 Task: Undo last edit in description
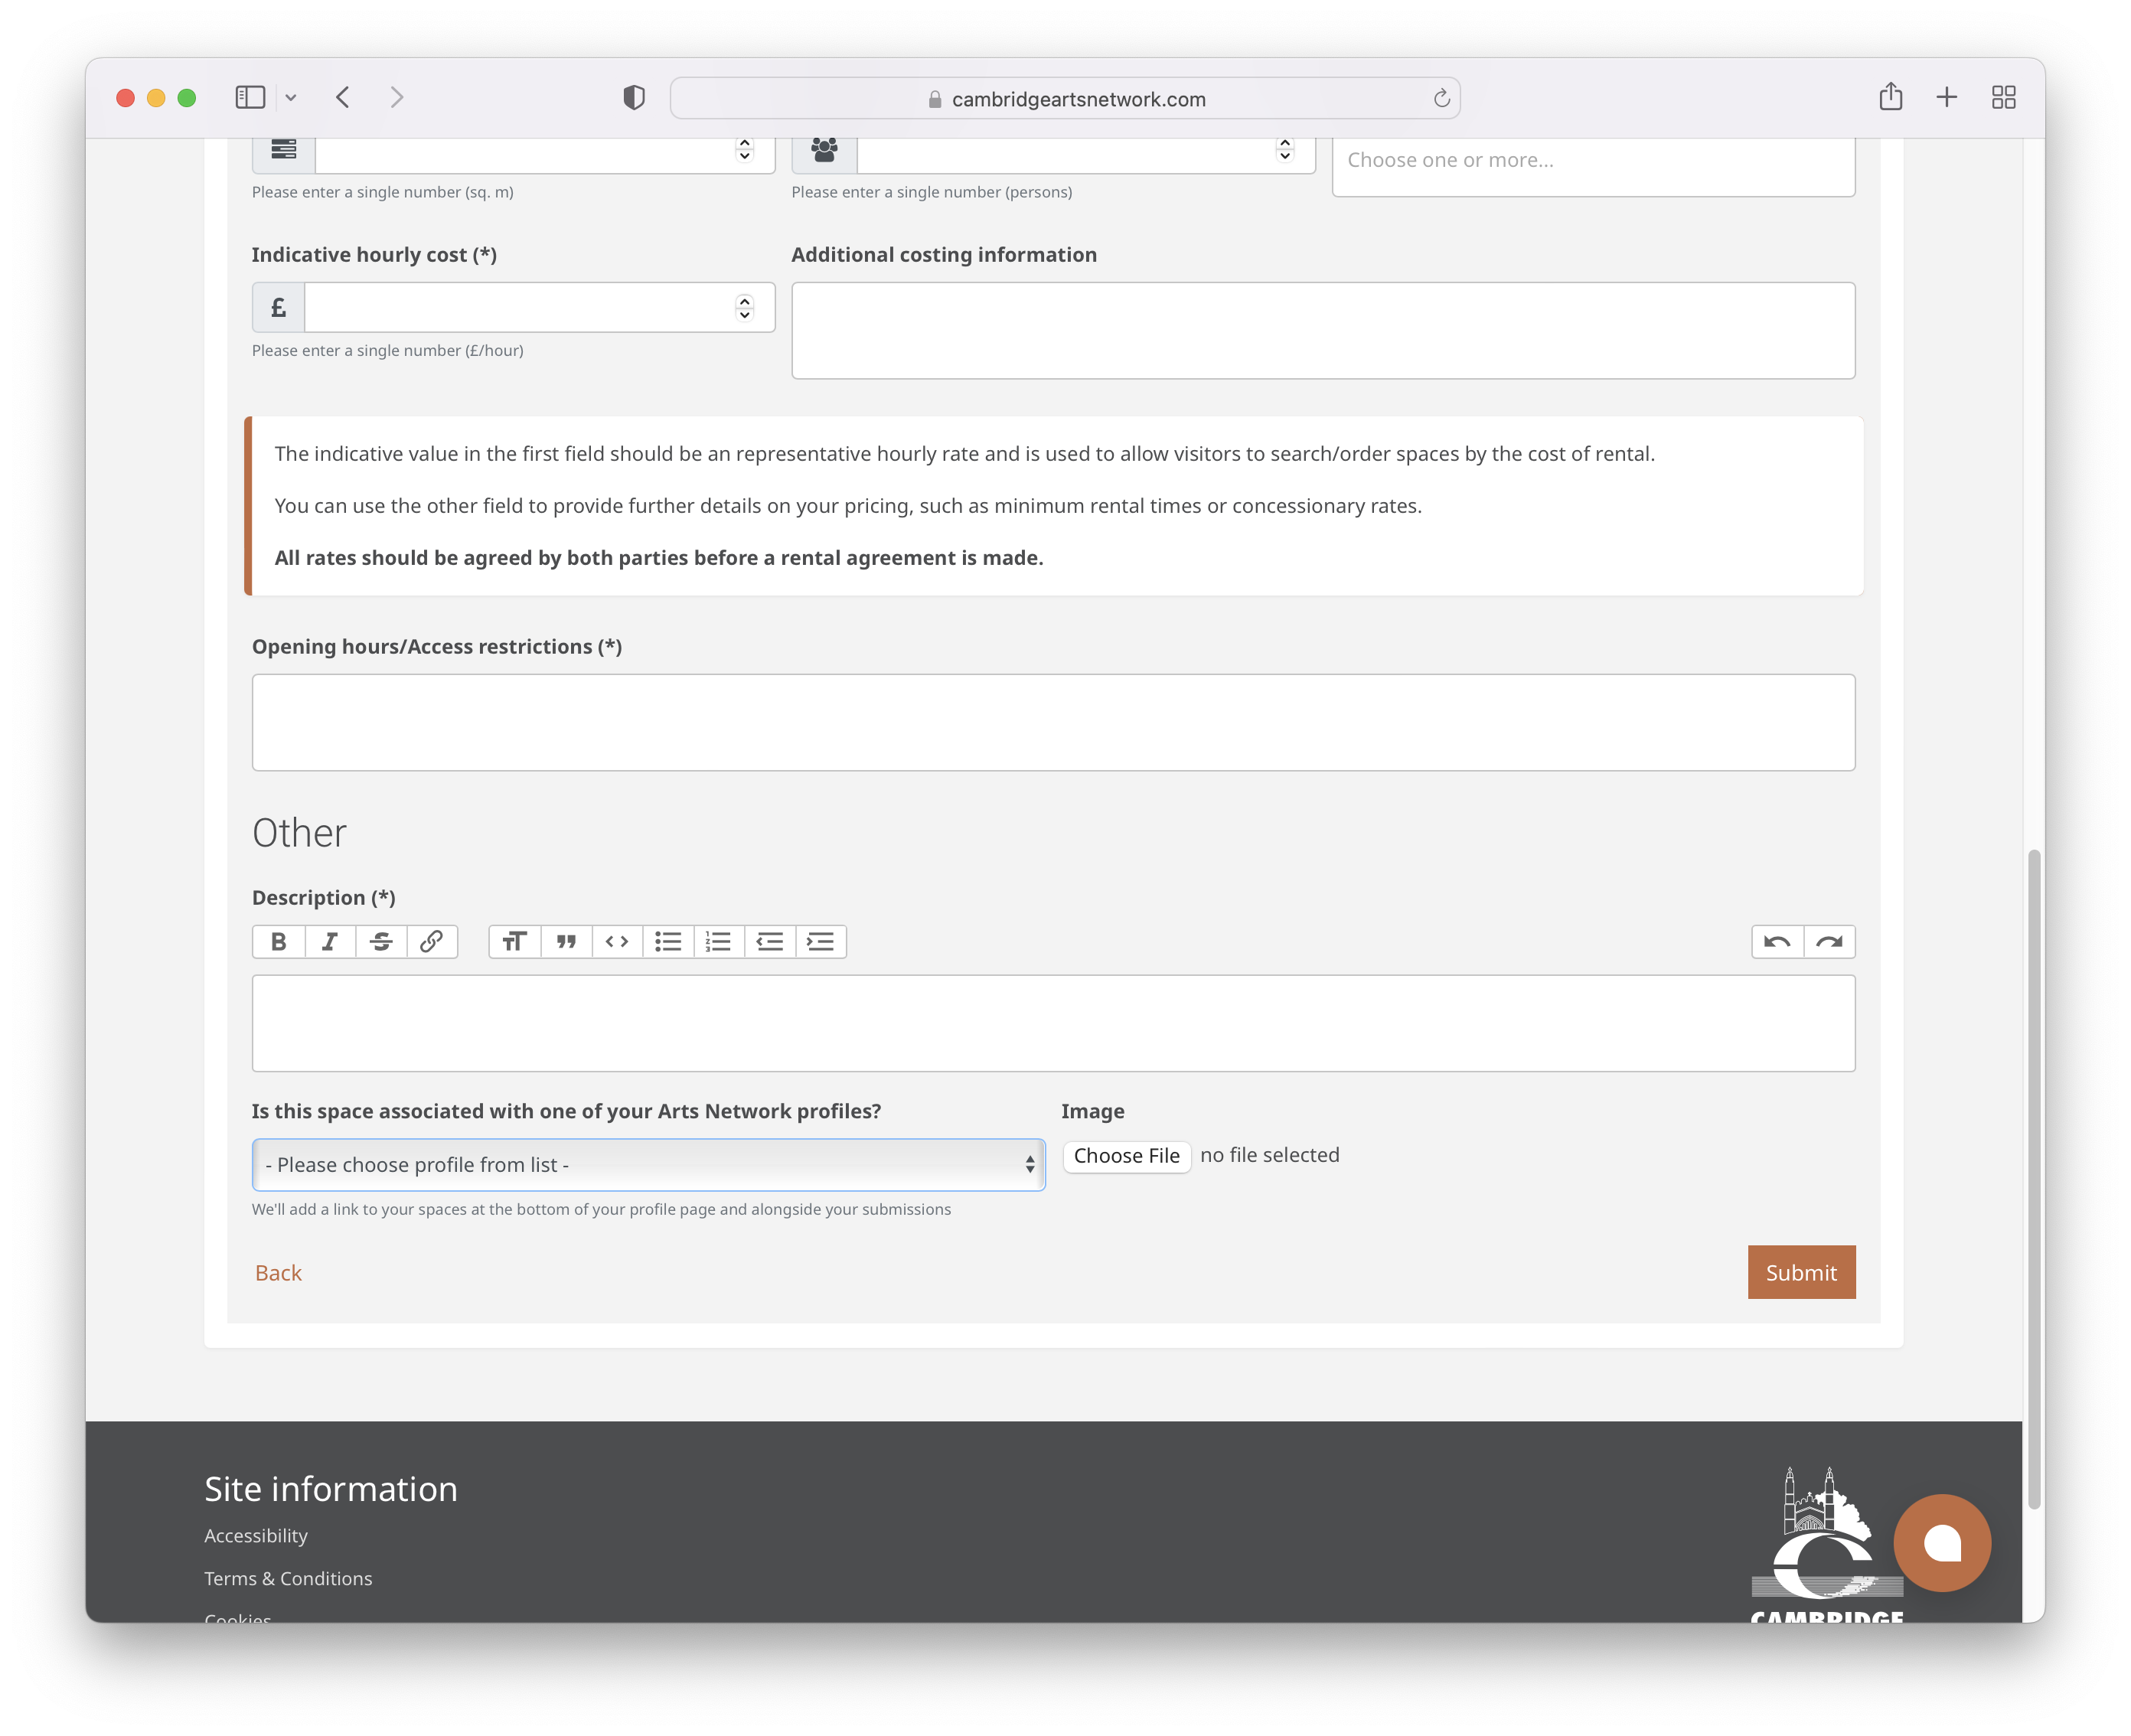(1777, 941)
